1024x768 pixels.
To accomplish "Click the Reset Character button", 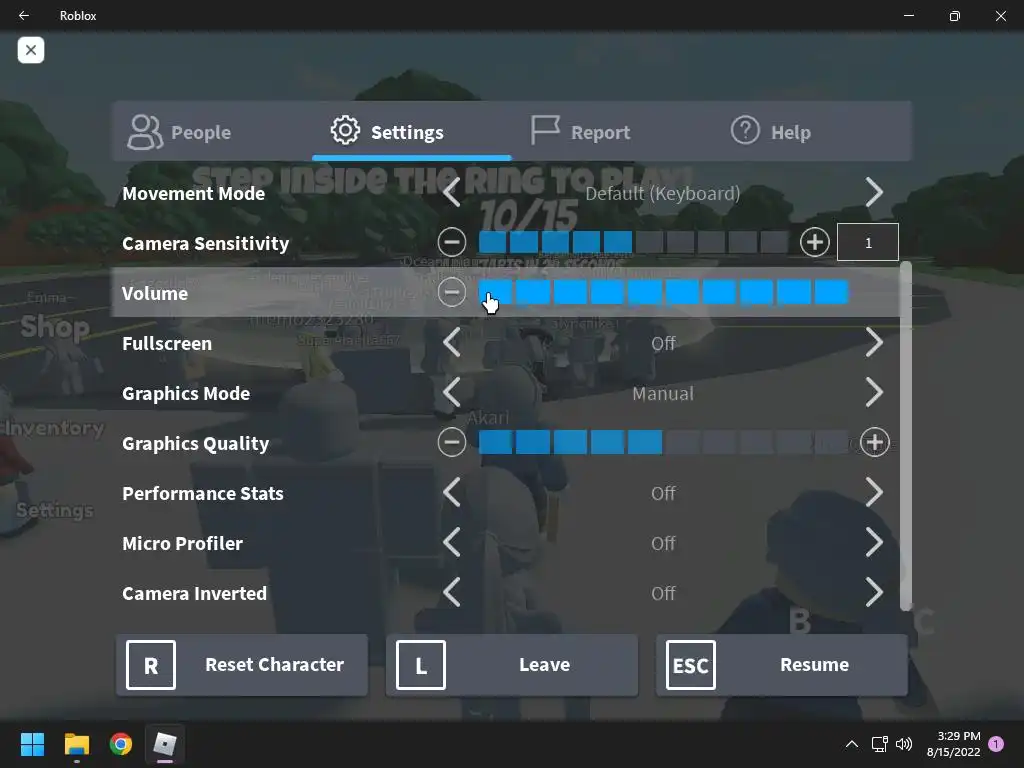I will pyautogui.click(x=242, y=665).
